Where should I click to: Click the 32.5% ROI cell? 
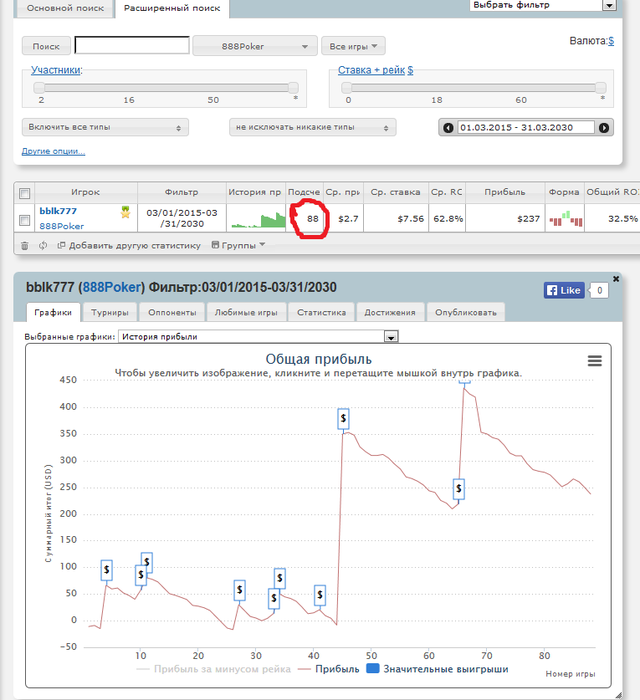click(x=612, y=219)
